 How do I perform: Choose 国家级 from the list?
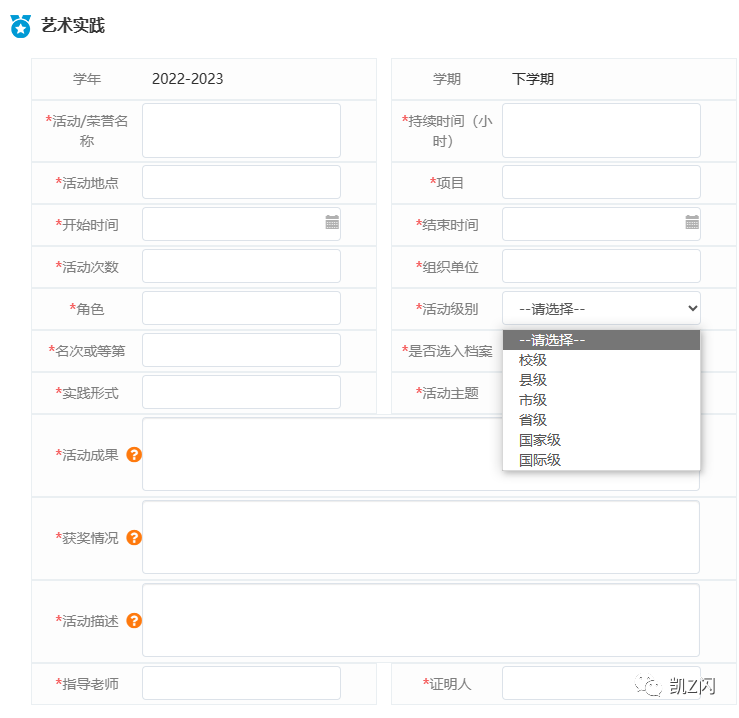[x=540, y=440]
